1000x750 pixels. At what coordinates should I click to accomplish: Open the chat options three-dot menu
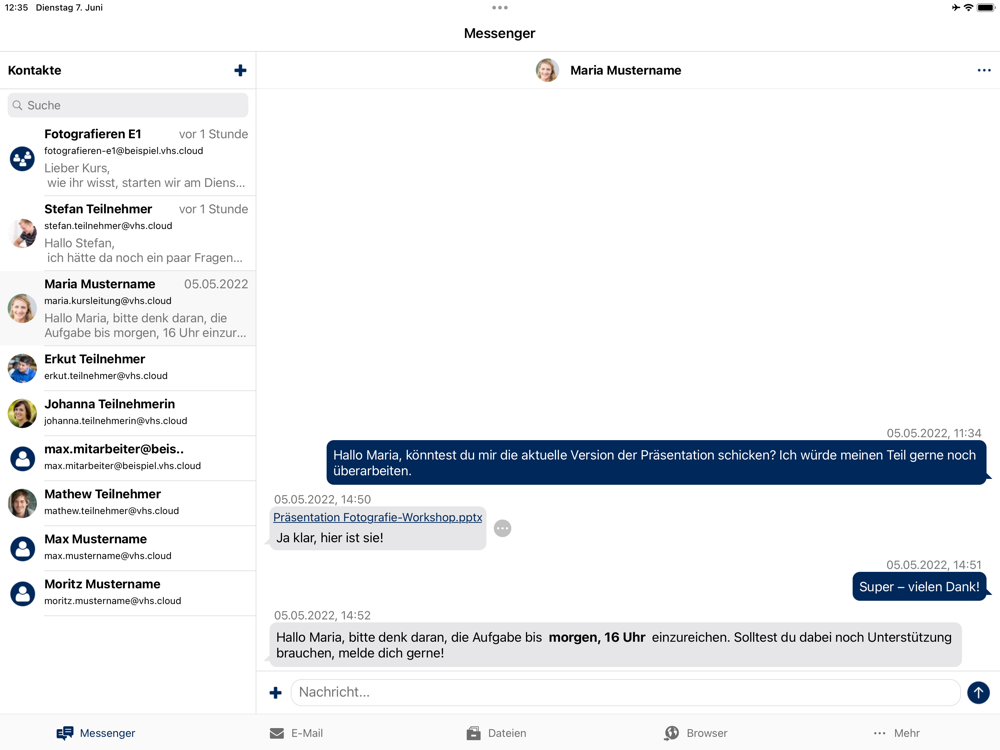coord(984,70)
